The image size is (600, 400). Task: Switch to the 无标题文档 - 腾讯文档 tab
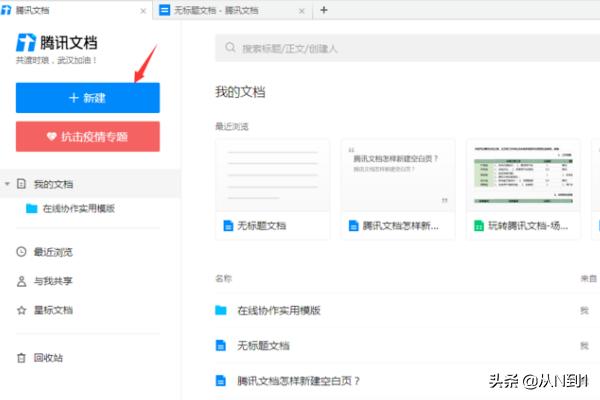point(233,10)
